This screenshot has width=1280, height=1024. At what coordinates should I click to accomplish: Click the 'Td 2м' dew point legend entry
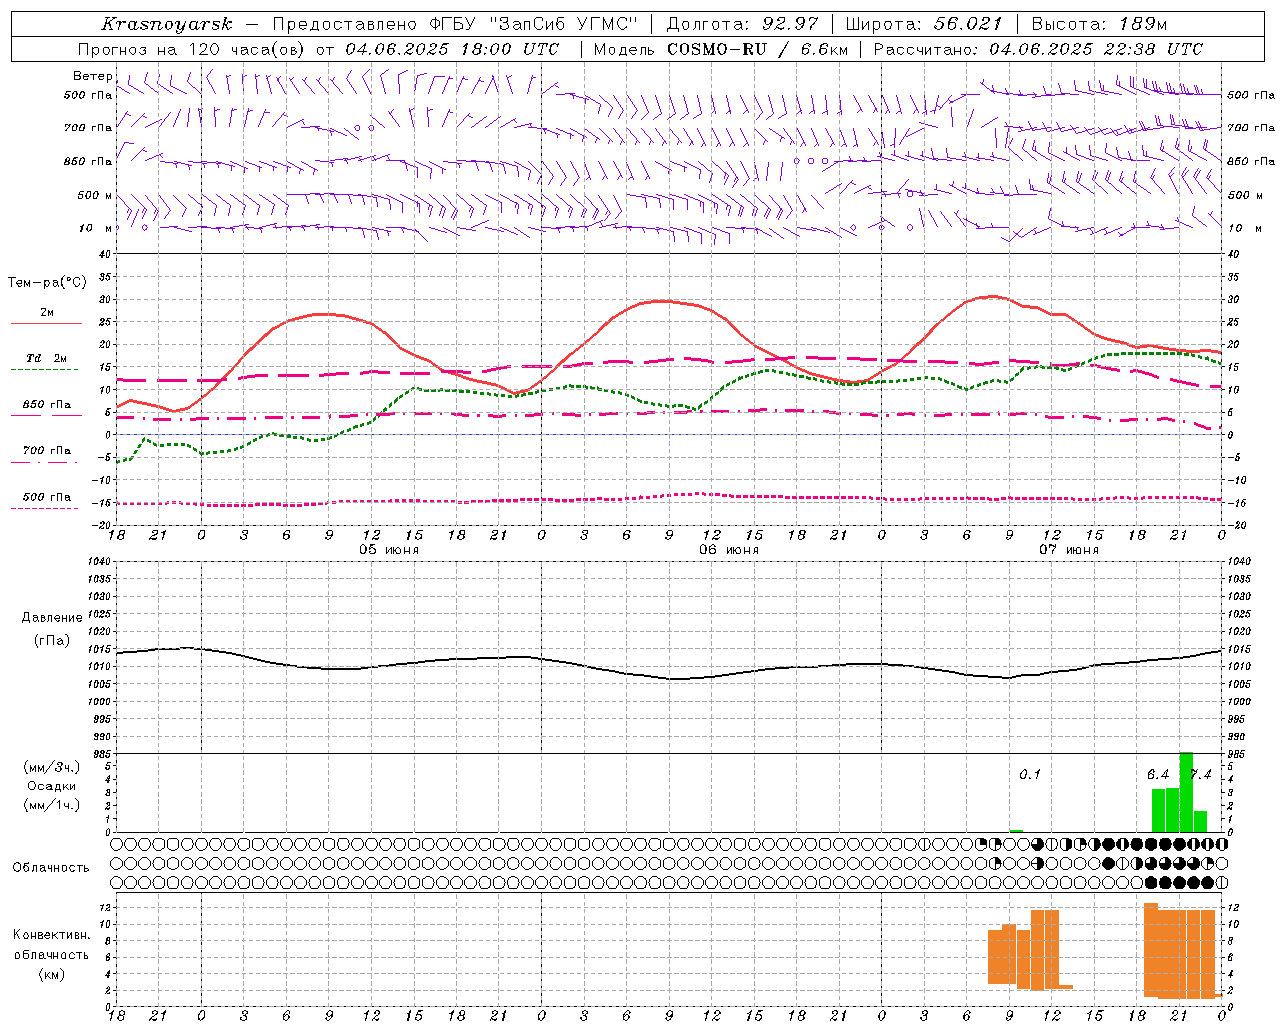46,358
